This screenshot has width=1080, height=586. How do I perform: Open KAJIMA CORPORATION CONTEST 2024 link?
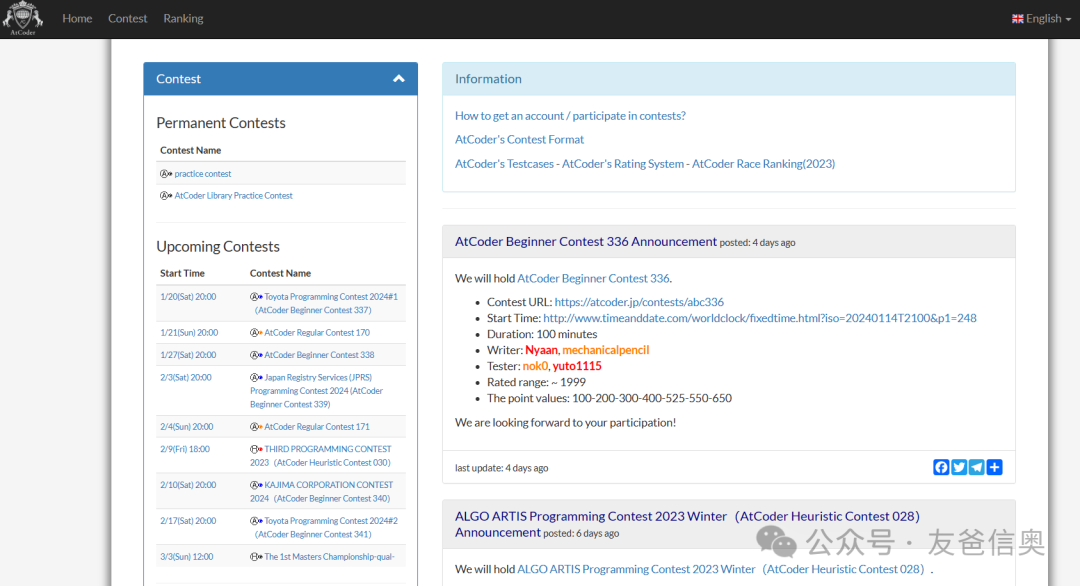pos(322,492)
